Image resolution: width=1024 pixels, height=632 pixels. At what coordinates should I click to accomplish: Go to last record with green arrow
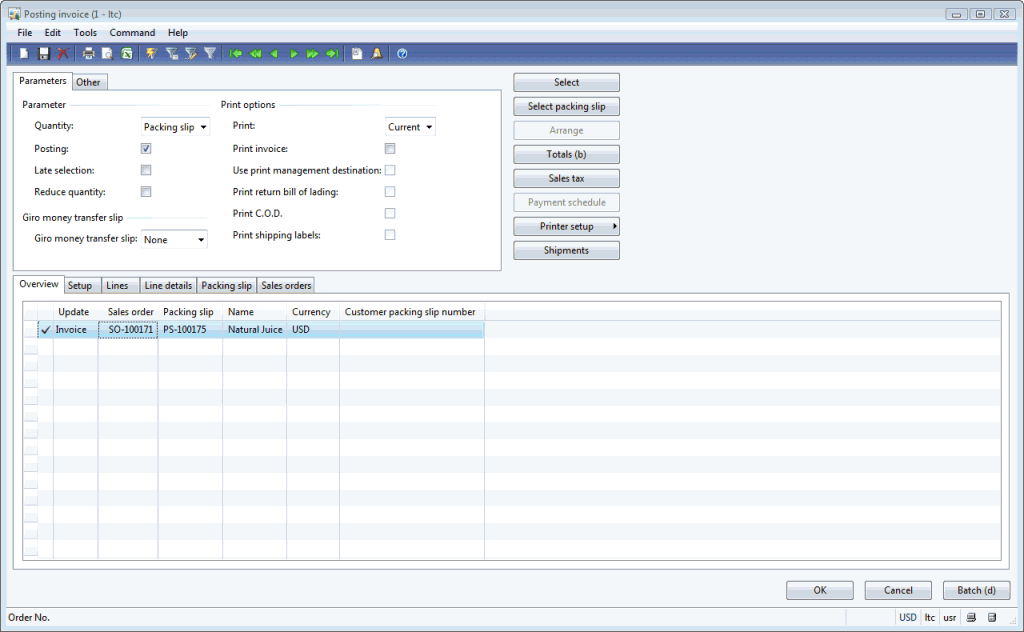coord(332,54)
